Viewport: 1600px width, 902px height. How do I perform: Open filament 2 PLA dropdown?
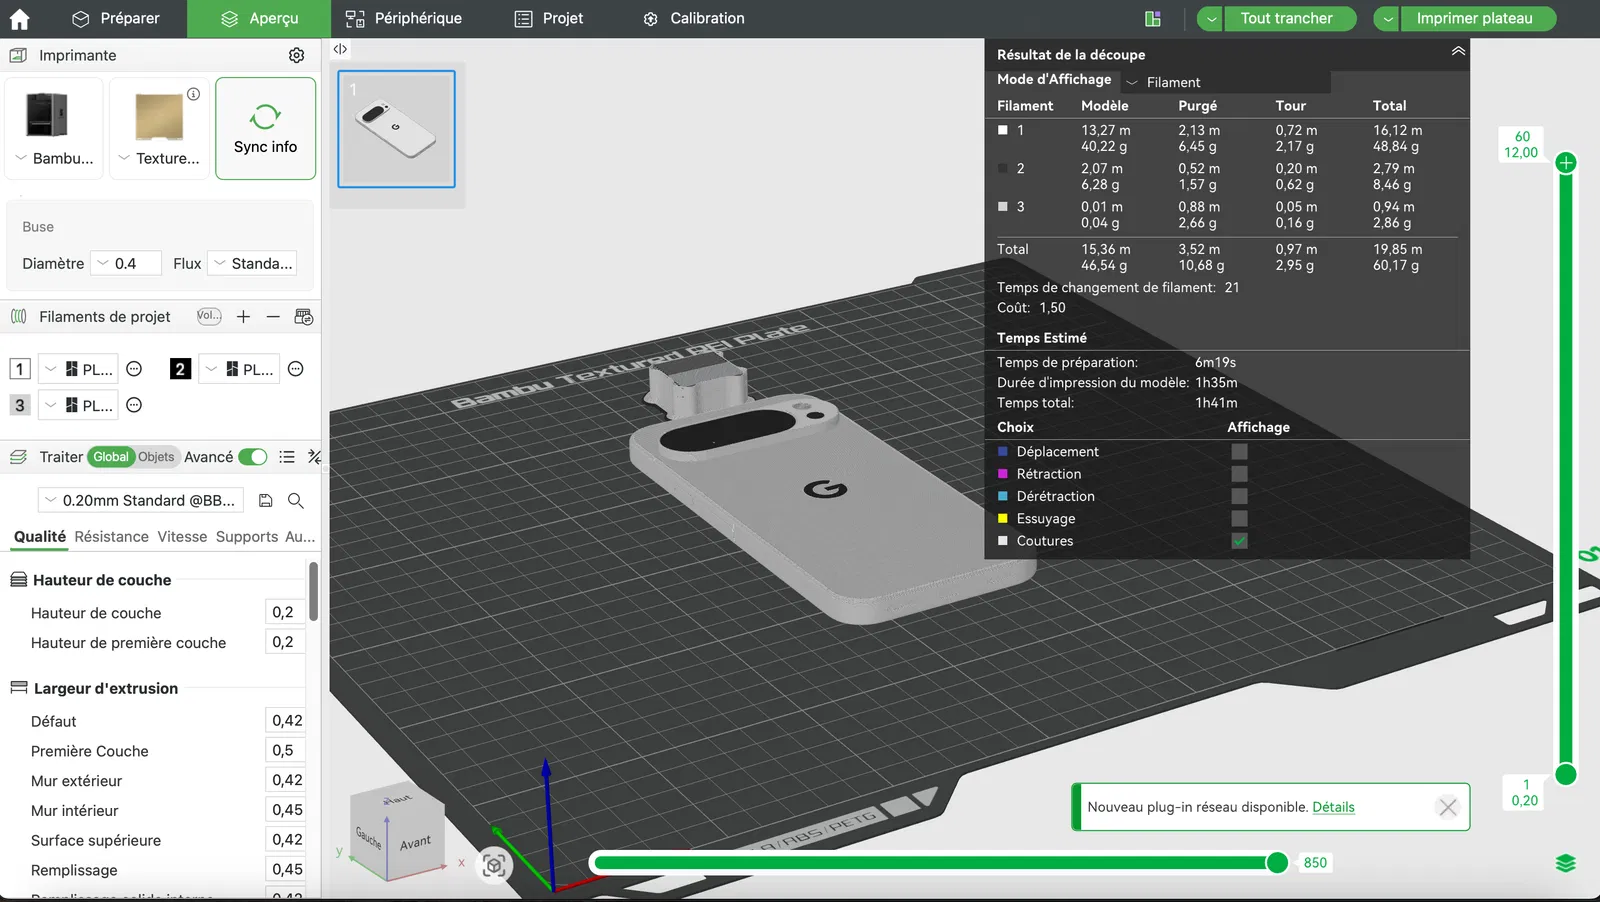coord(239,369)
